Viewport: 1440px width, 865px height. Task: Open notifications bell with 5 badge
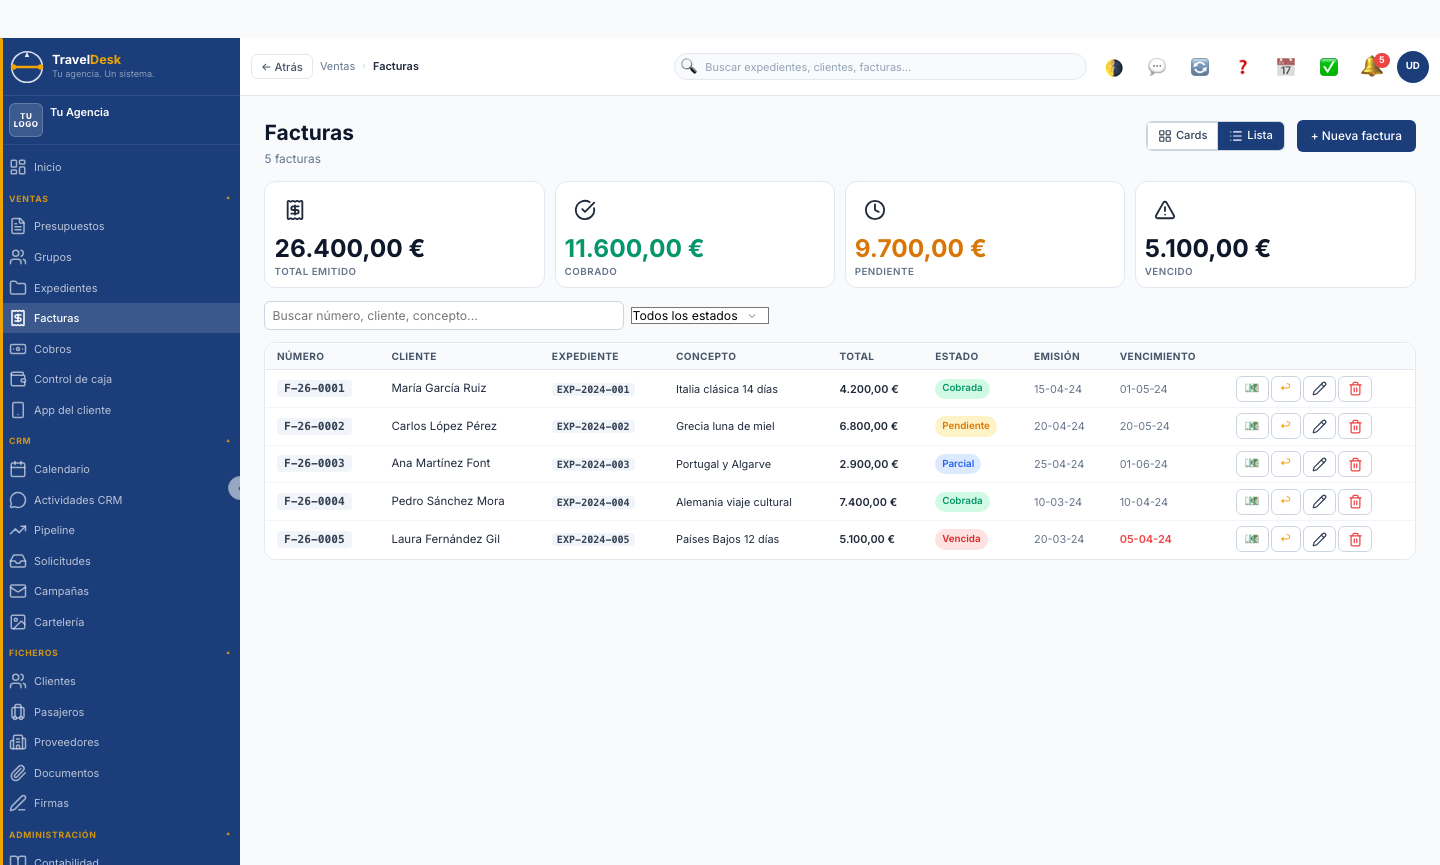(1372, 66)
